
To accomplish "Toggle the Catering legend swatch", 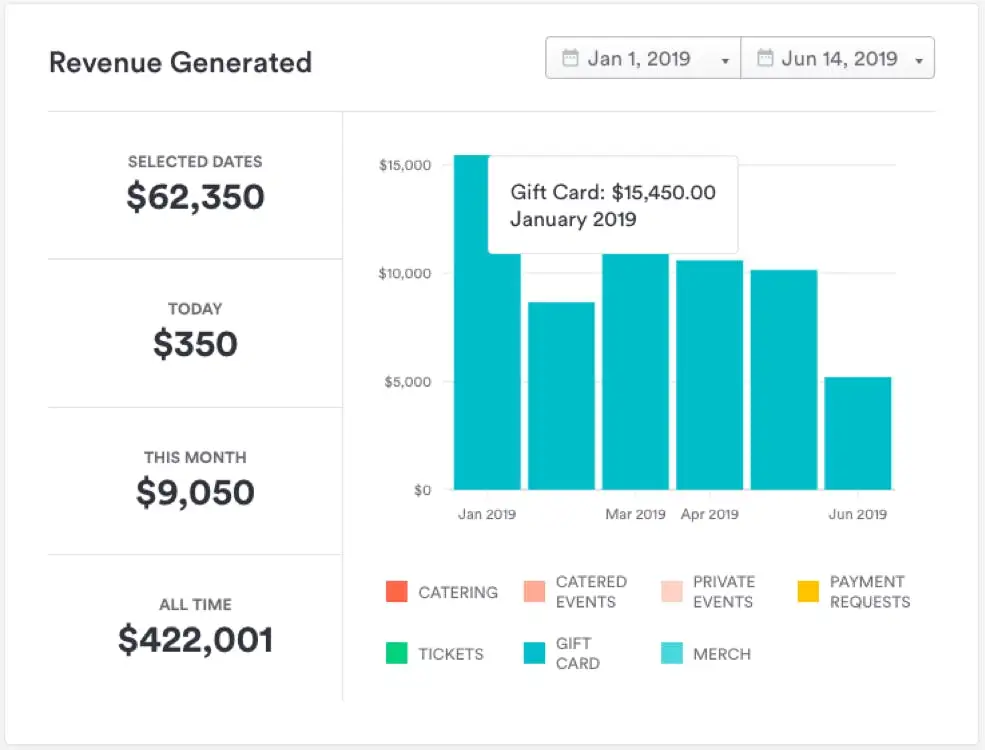I will click(x=397, y=592).
